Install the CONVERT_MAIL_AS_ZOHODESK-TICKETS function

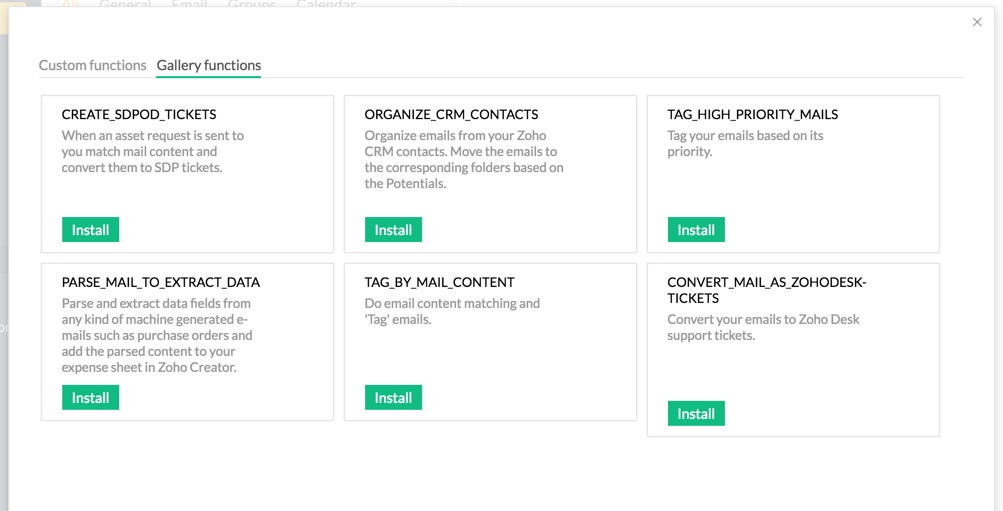coord(696,414)
